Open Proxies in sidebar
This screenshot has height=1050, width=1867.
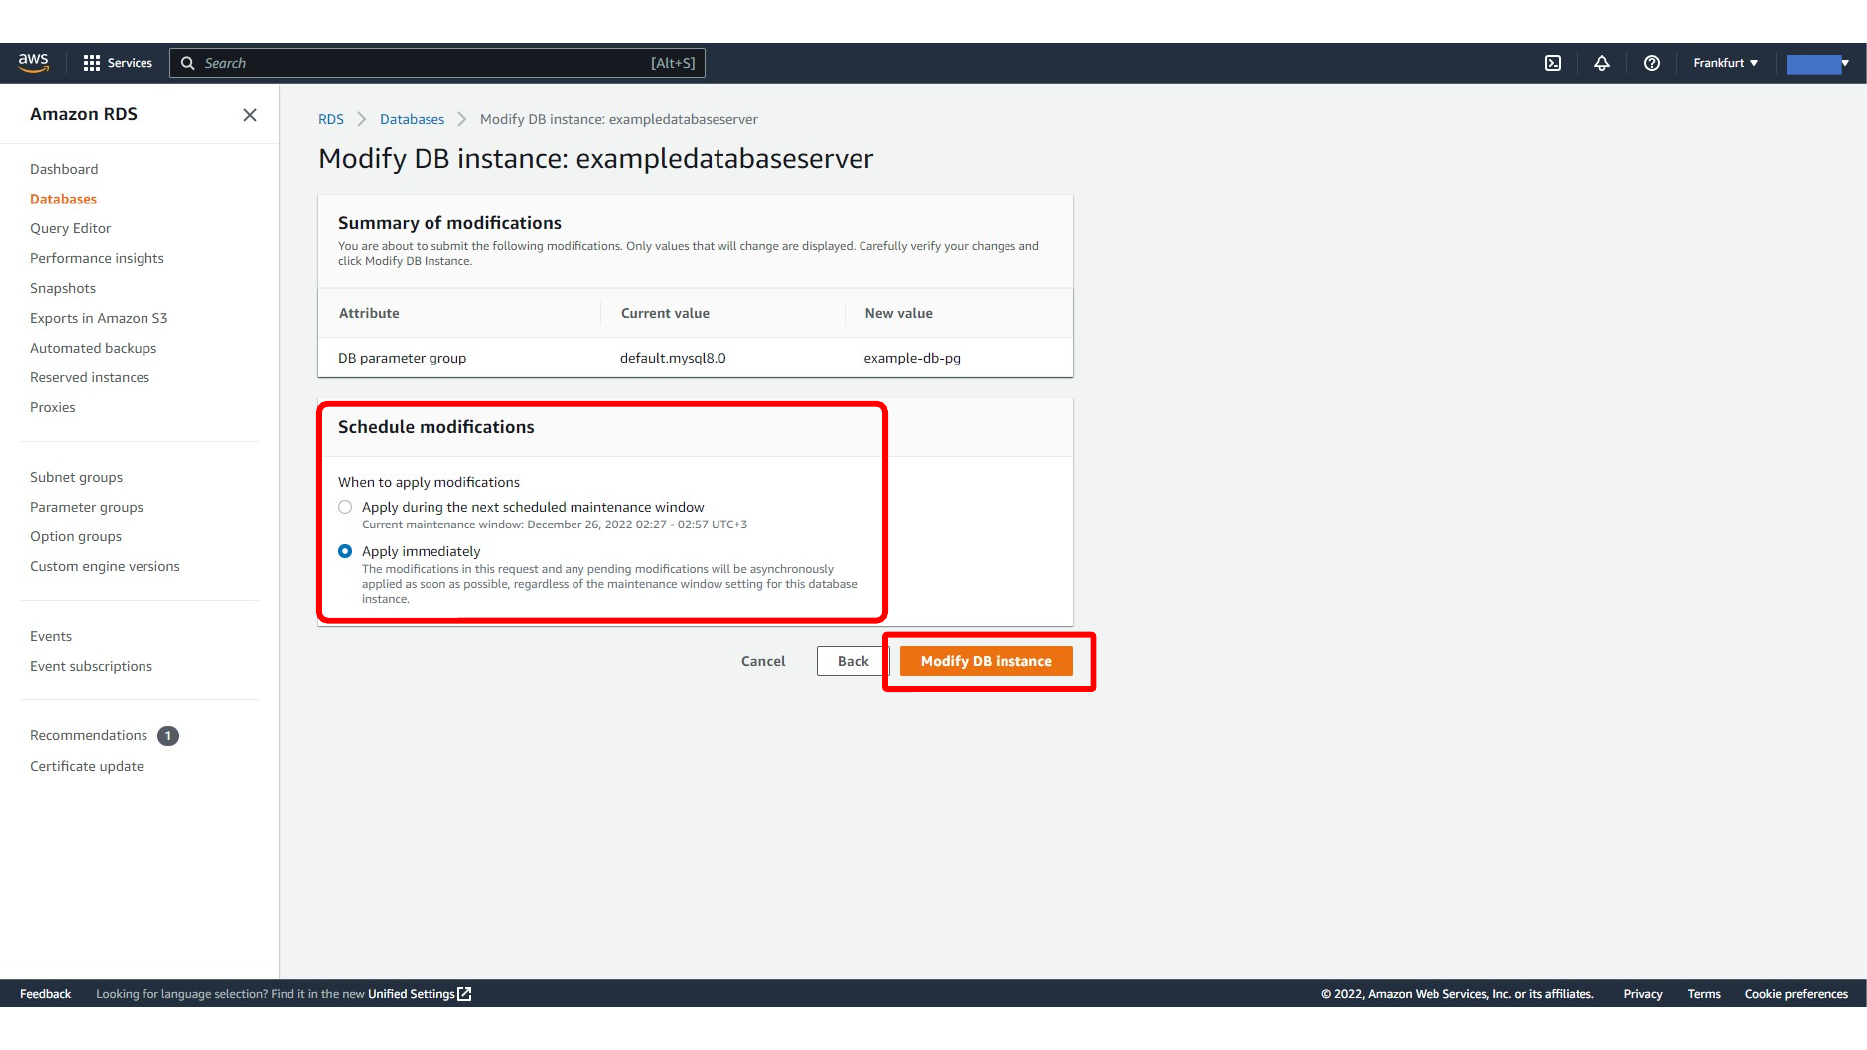52,407
